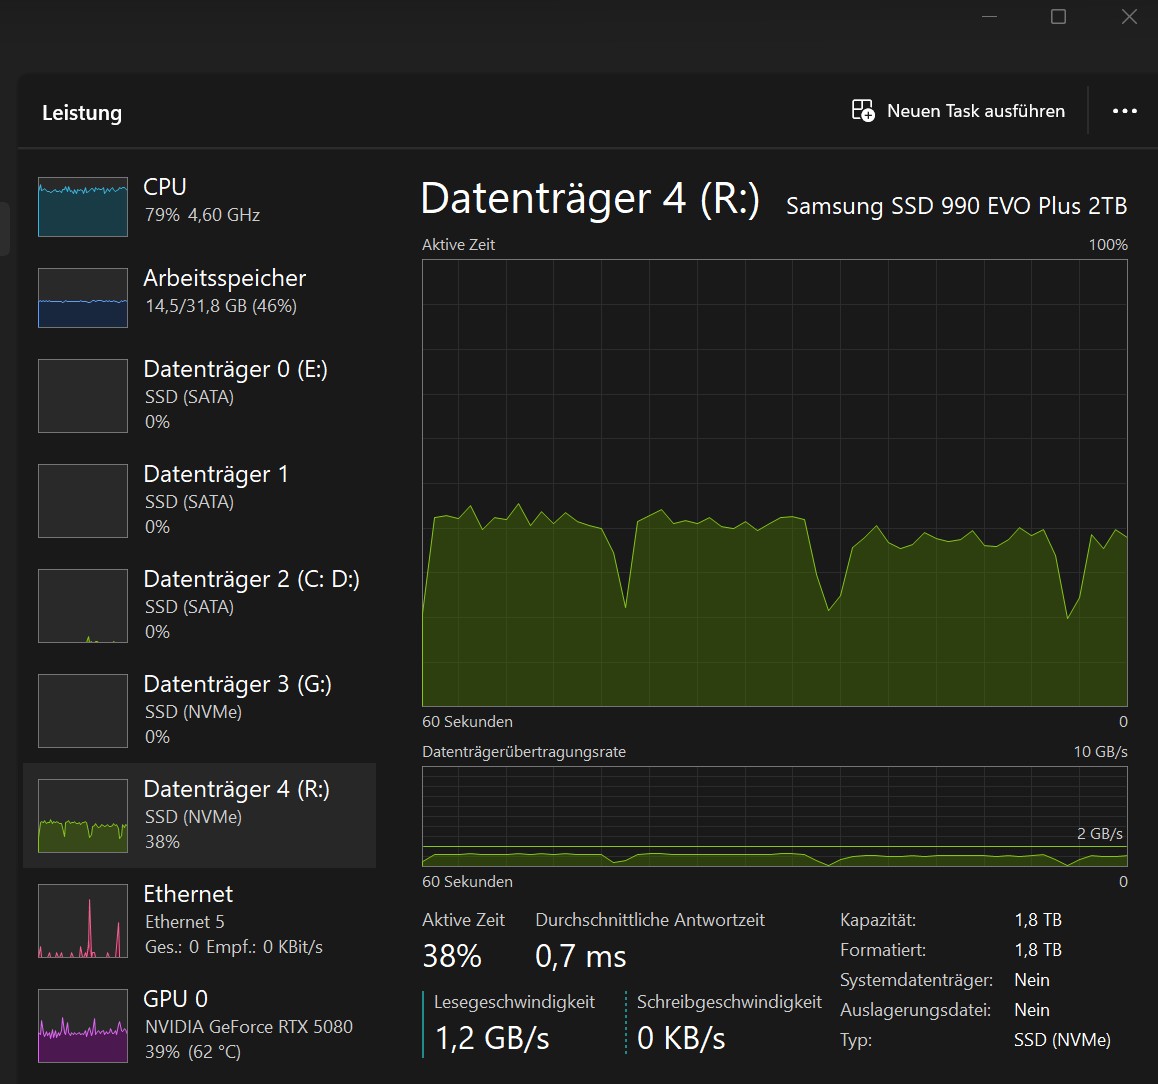
Task: Click the GPU purple usage graph thumbnail
Action: click(x=83, y=1026)
